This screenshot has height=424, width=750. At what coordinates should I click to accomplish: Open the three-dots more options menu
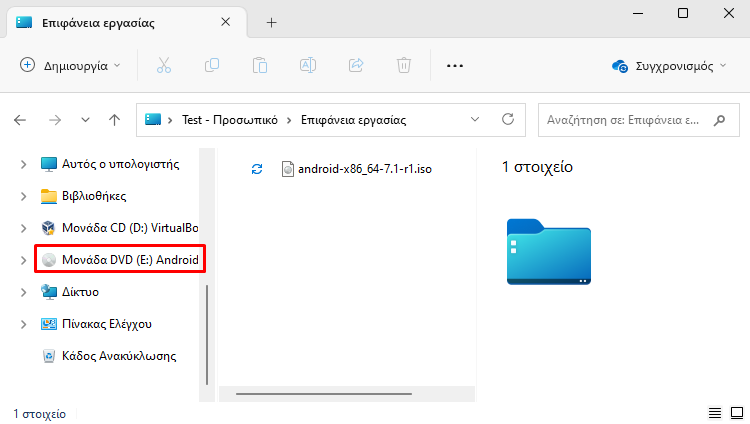coord(454,66)
